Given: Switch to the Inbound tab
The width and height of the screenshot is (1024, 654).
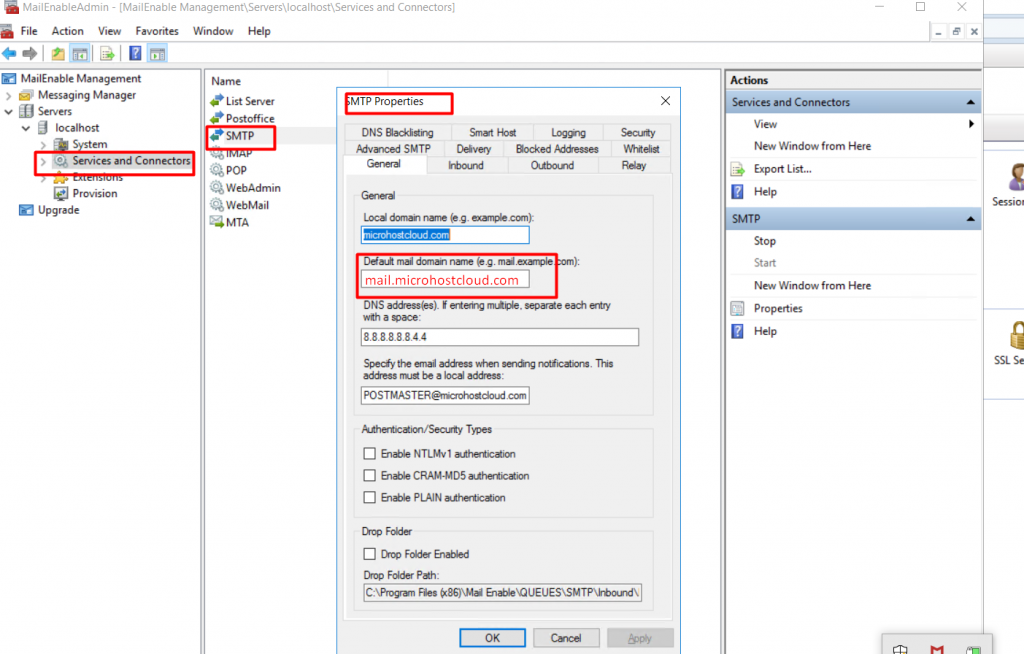Looking at the screenshot, I should [x=466, y=165].
